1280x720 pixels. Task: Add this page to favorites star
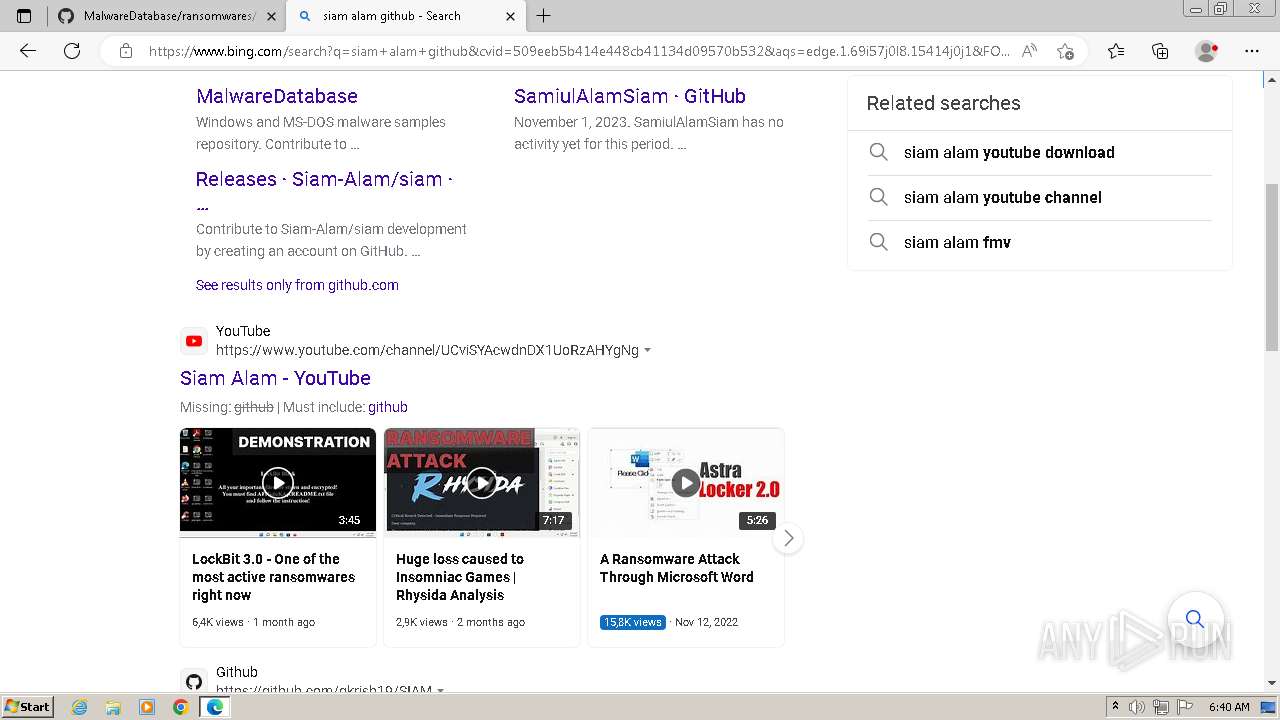coord(1065,51)
